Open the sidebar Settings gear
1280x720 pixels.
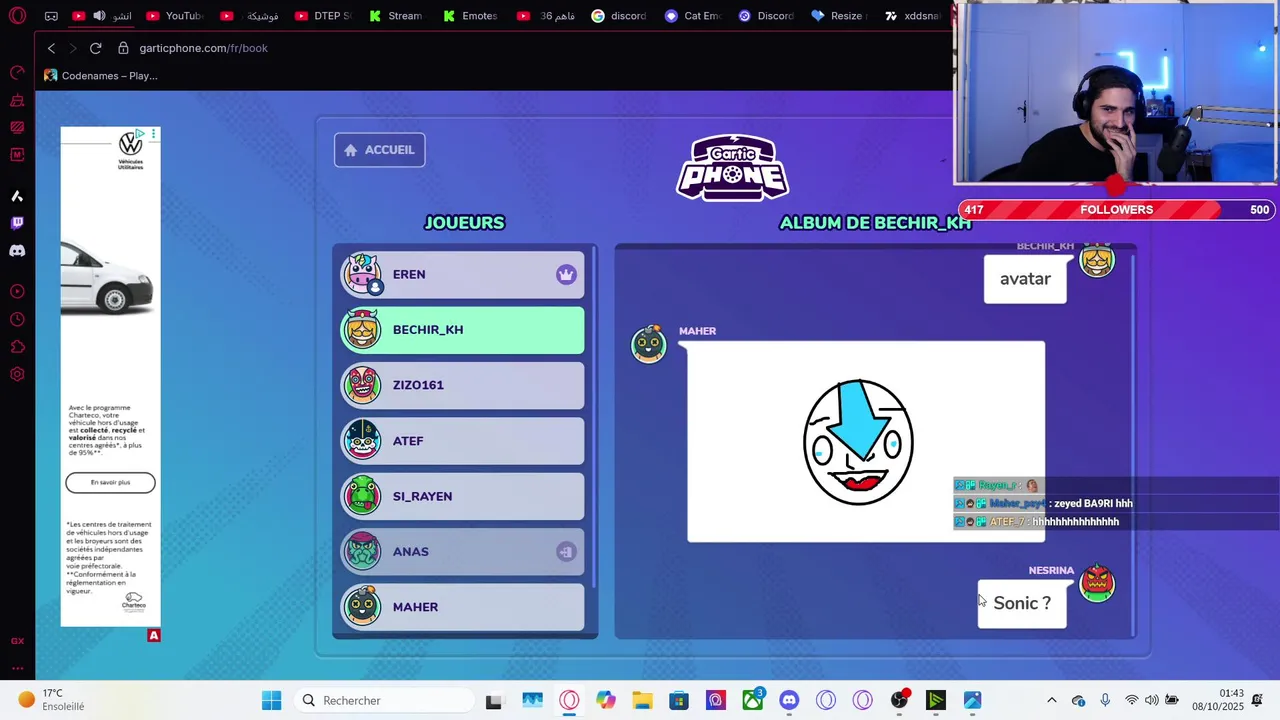(17, 375)
